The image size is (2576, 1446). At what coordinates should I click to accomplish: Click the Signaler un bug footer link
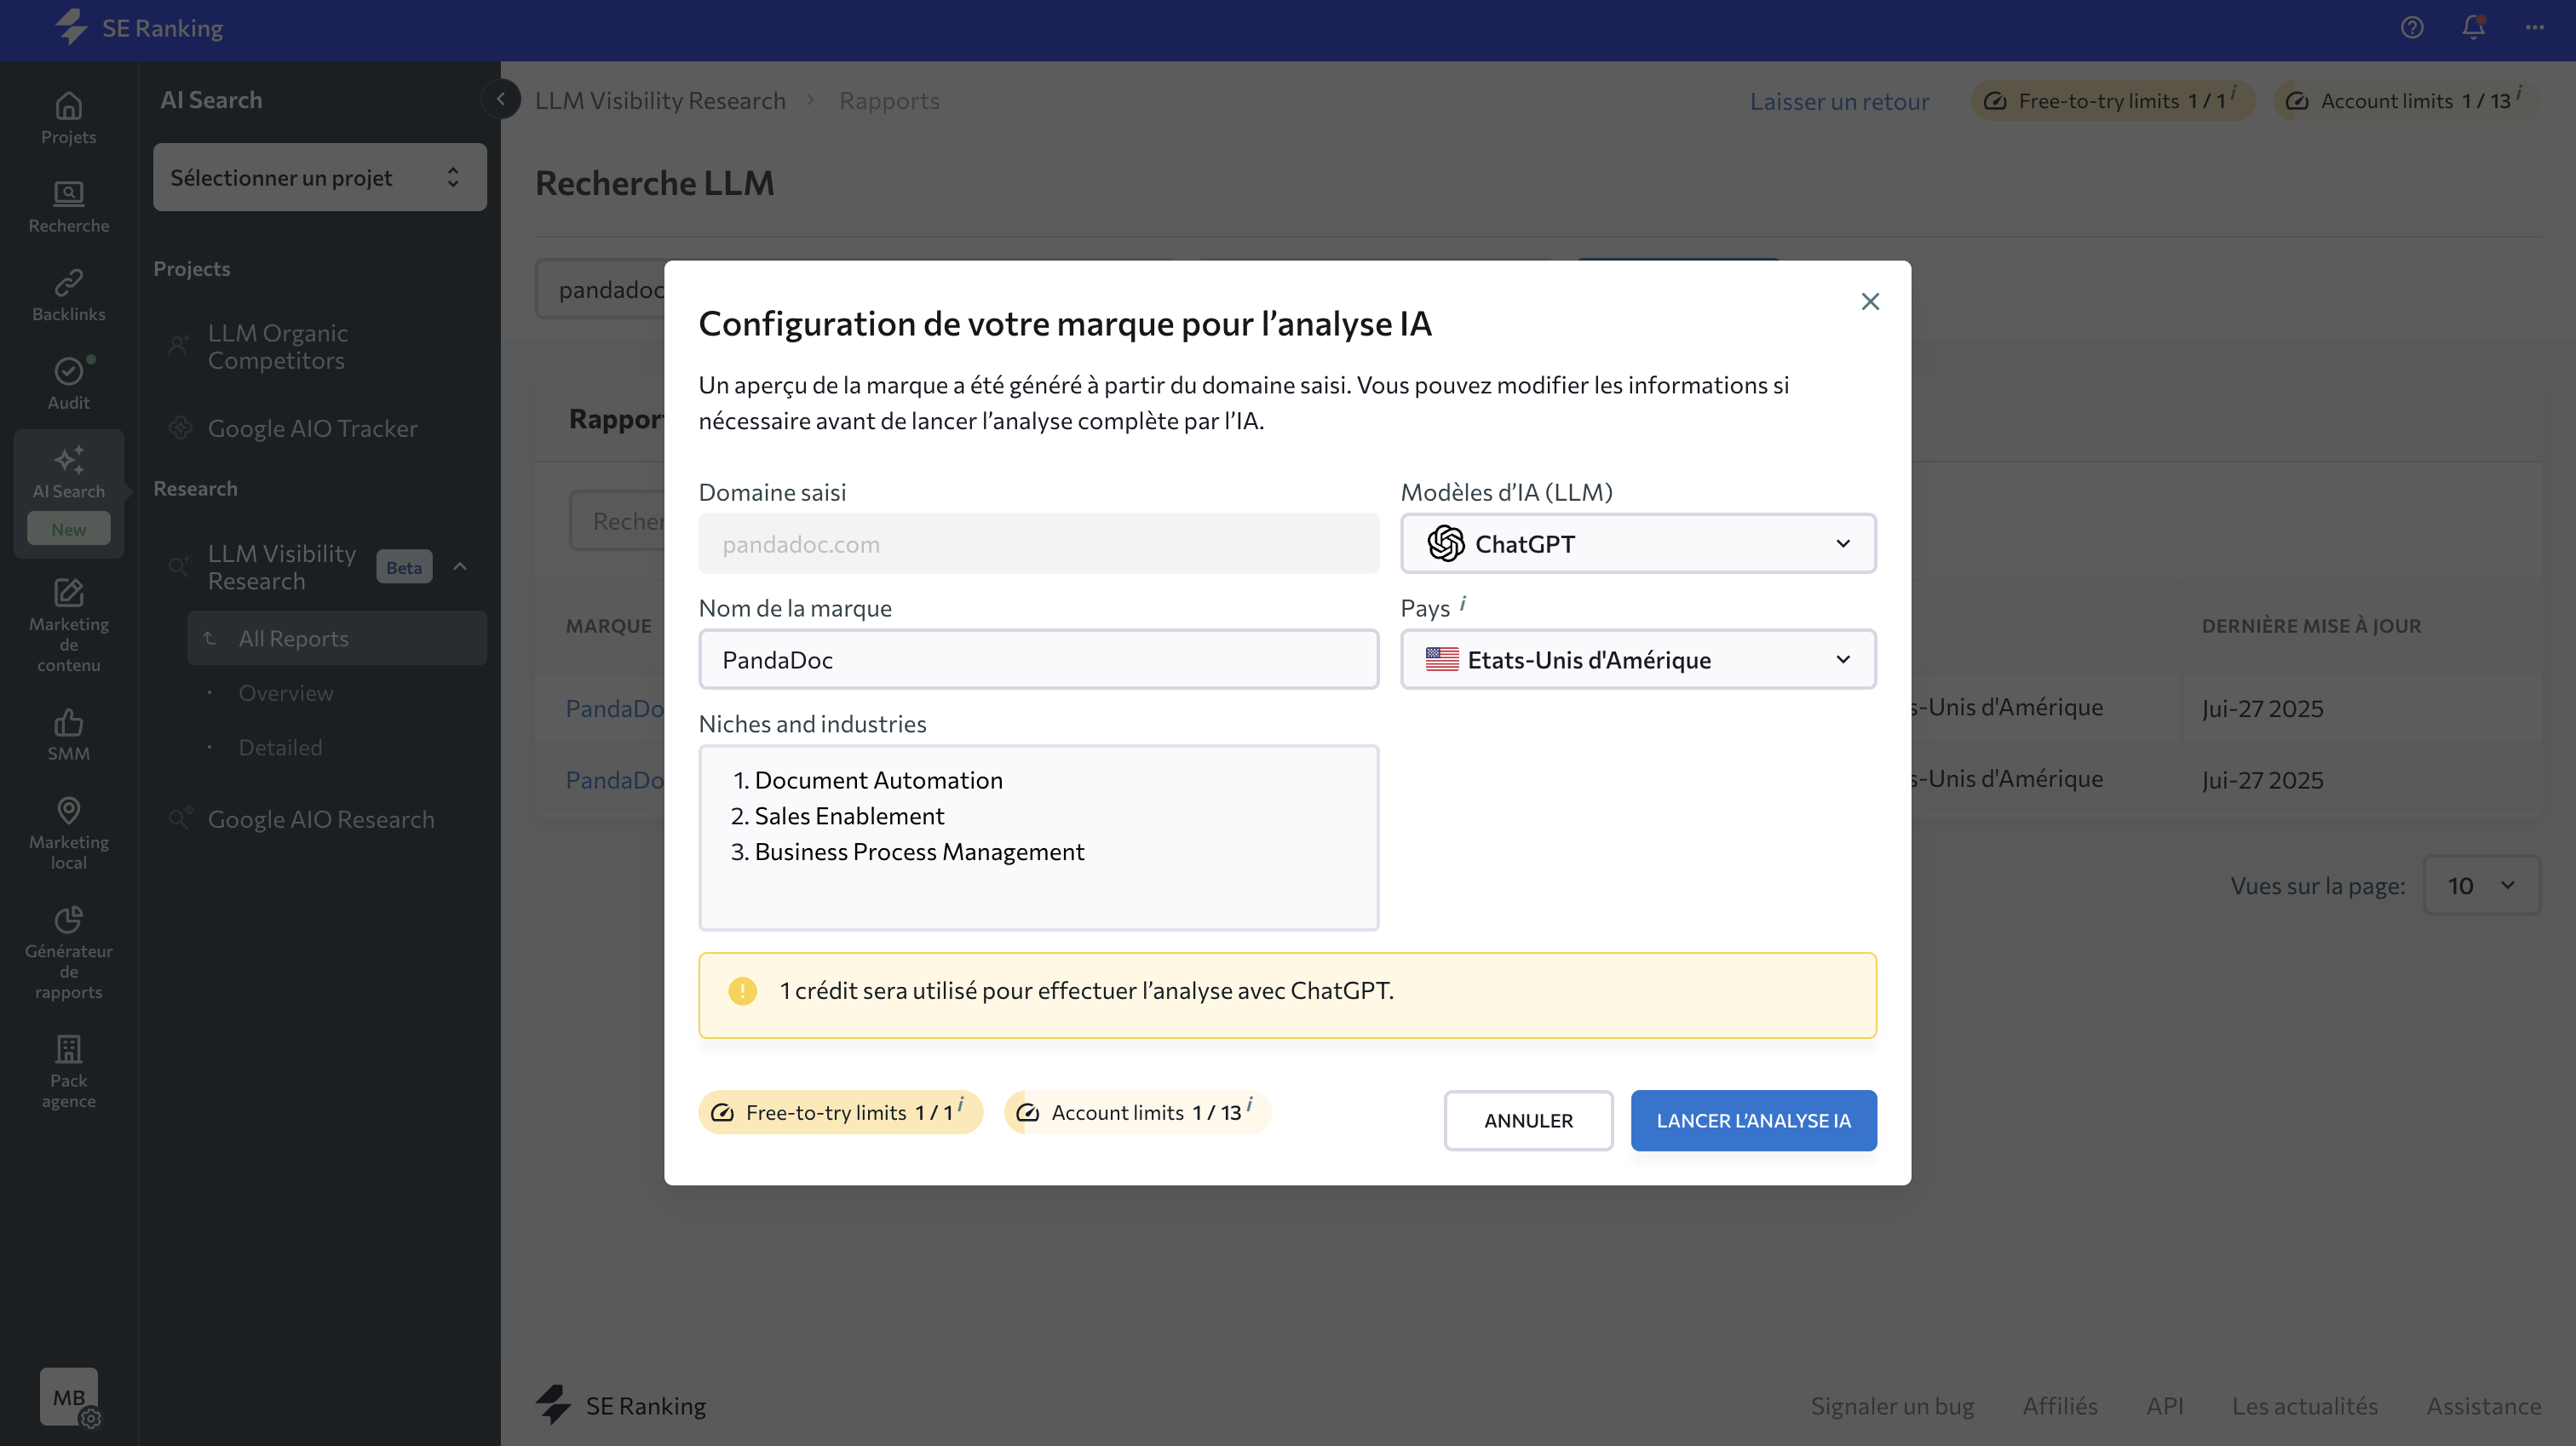pos(1892,1405)
